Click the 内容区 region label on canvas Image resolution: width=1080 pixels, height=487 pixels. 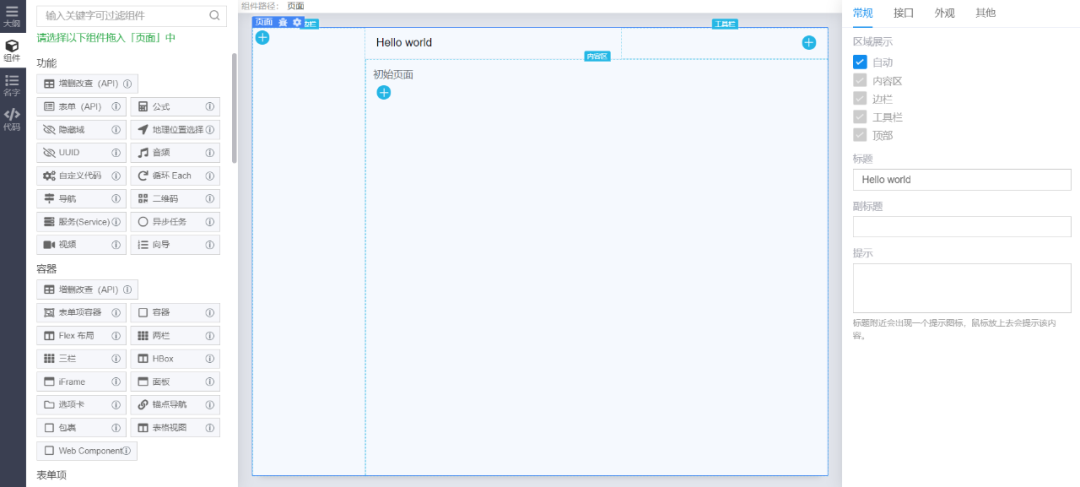(597, 56)
